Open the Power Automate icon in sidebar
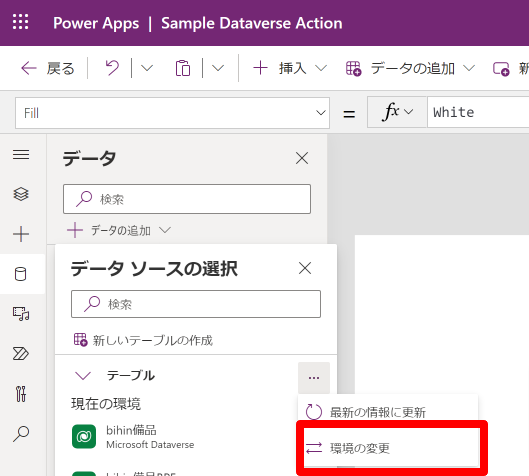Viewport: 529px width, 476px height. 21,354
